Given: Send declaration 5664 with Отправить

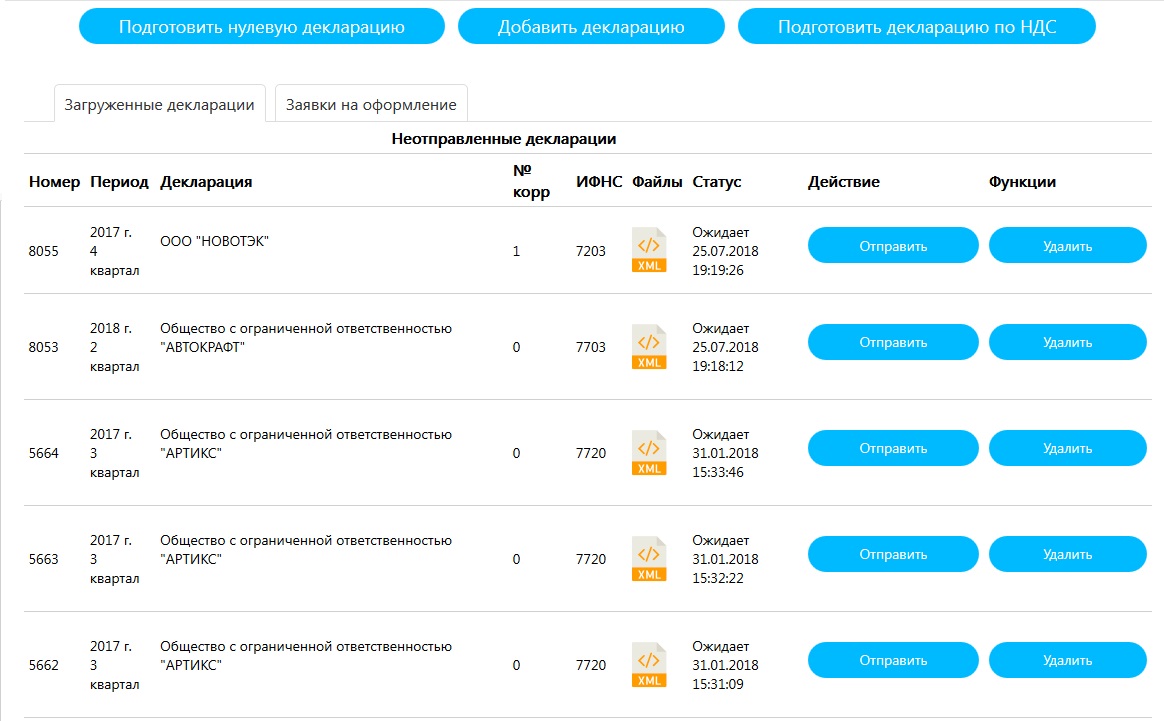Looking at the screenshot, I should click(x=893, y=448).
